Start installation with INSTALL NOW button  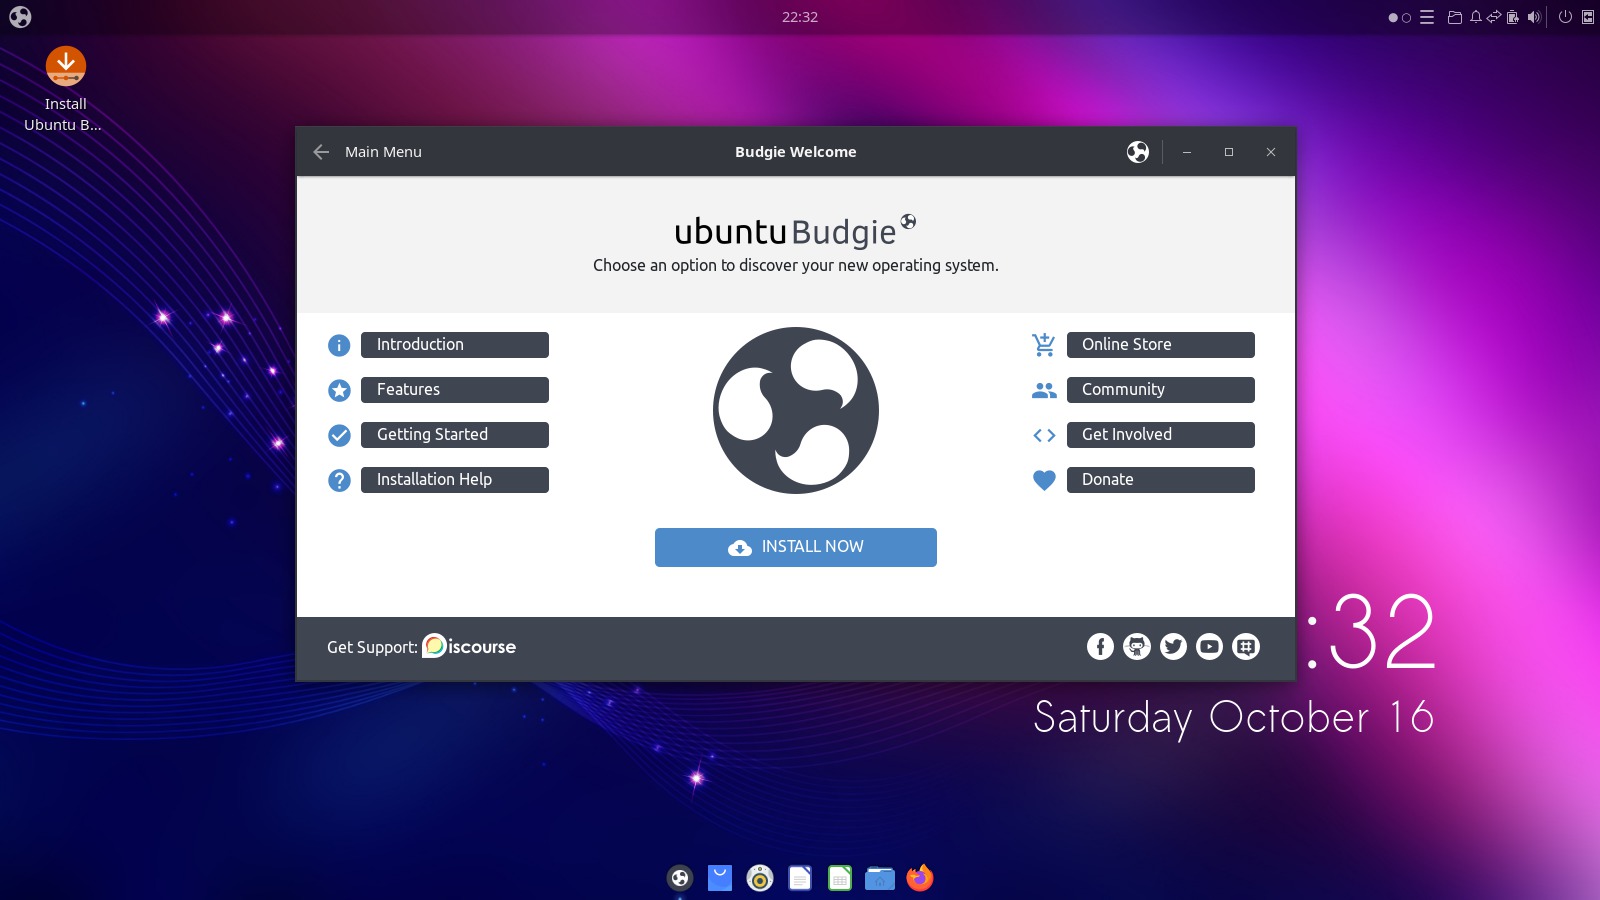pos(796,547)
